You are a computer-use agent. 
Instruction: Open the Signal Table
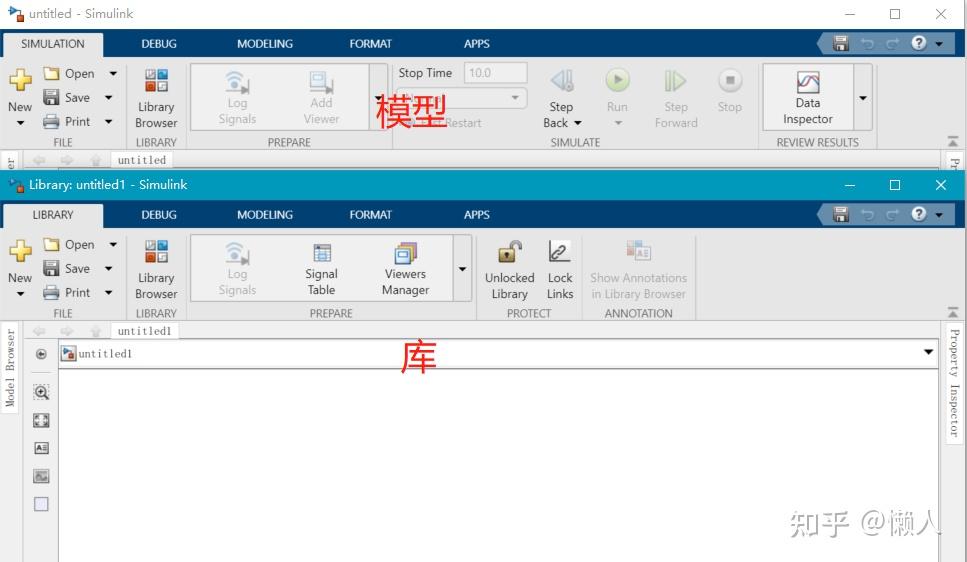(321, 269)
